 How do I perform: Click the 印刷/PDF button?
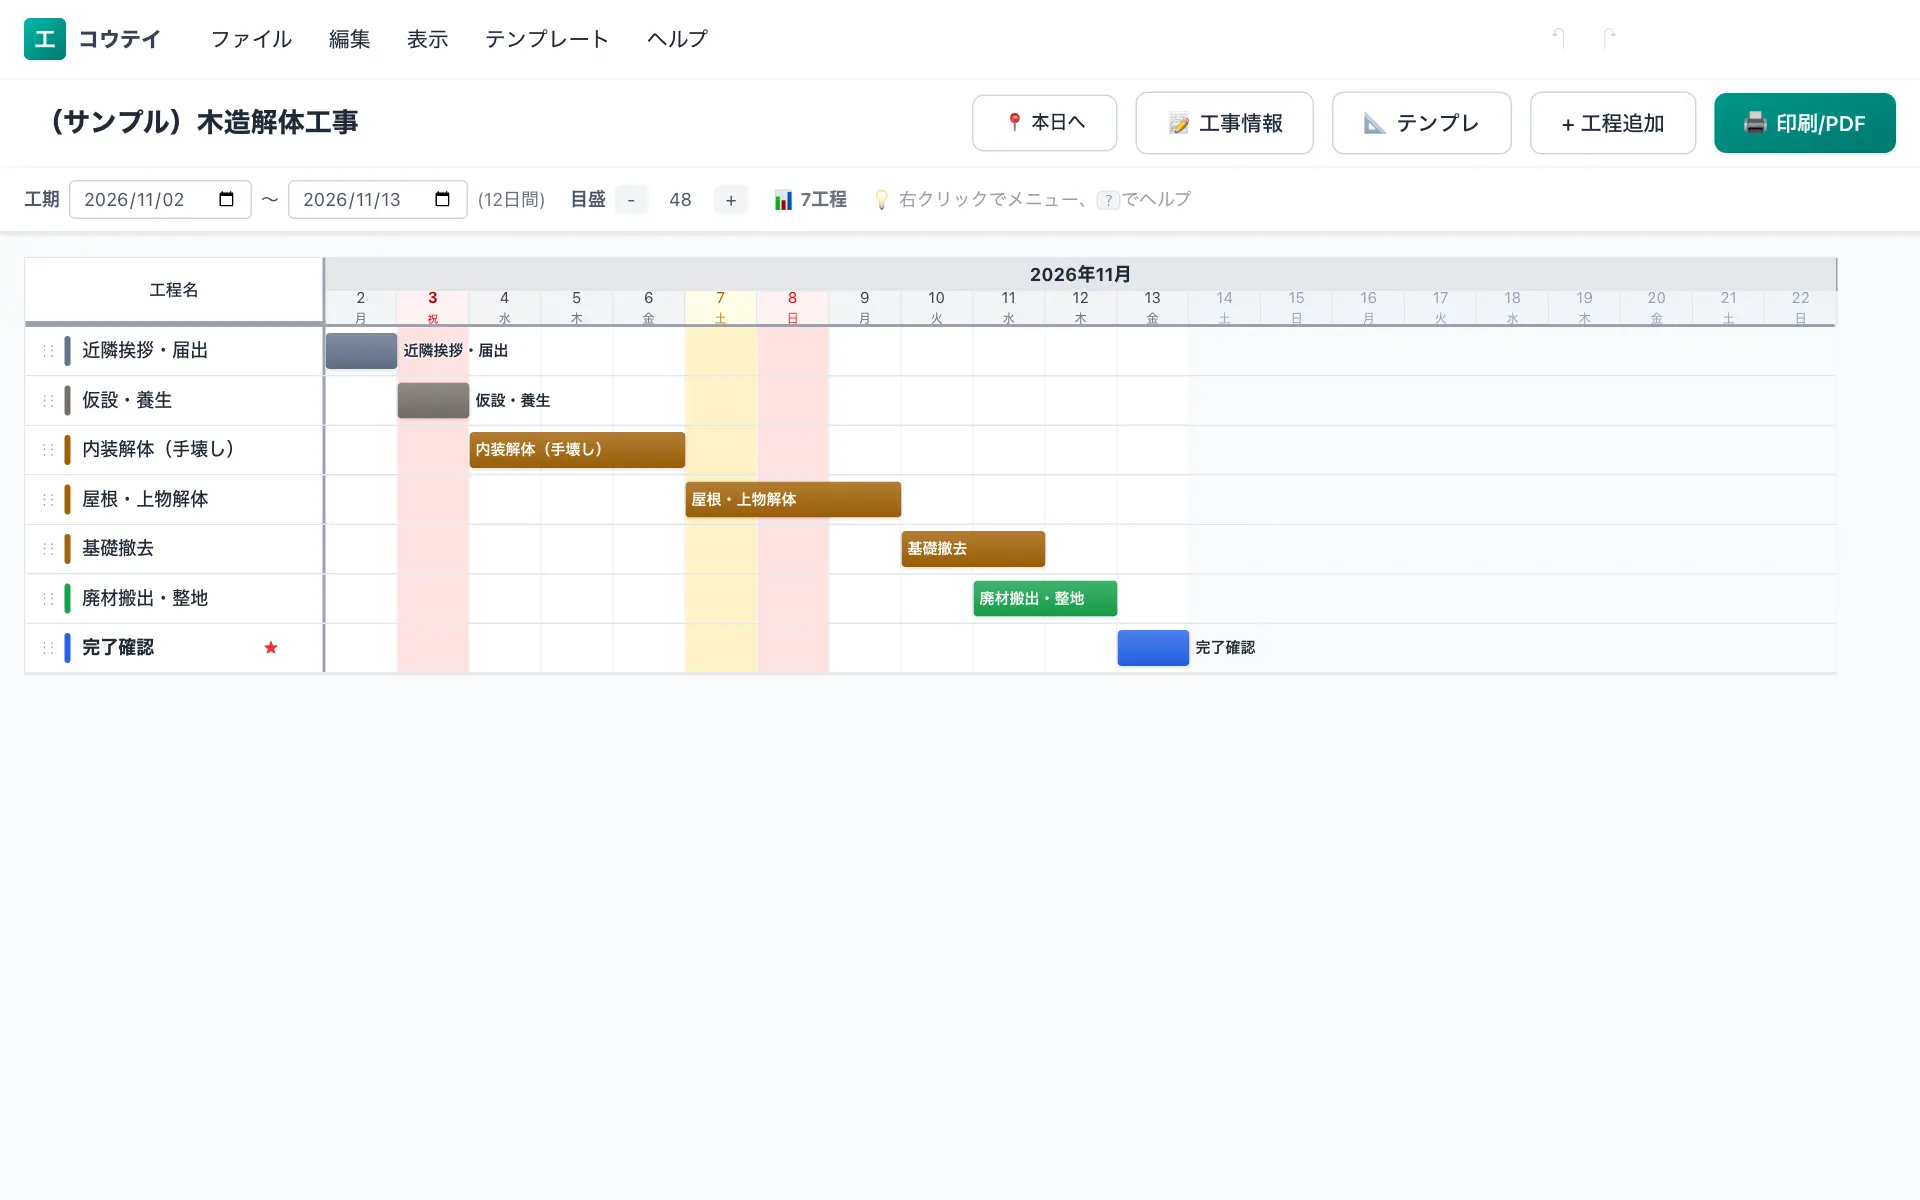pos(1804,123)
